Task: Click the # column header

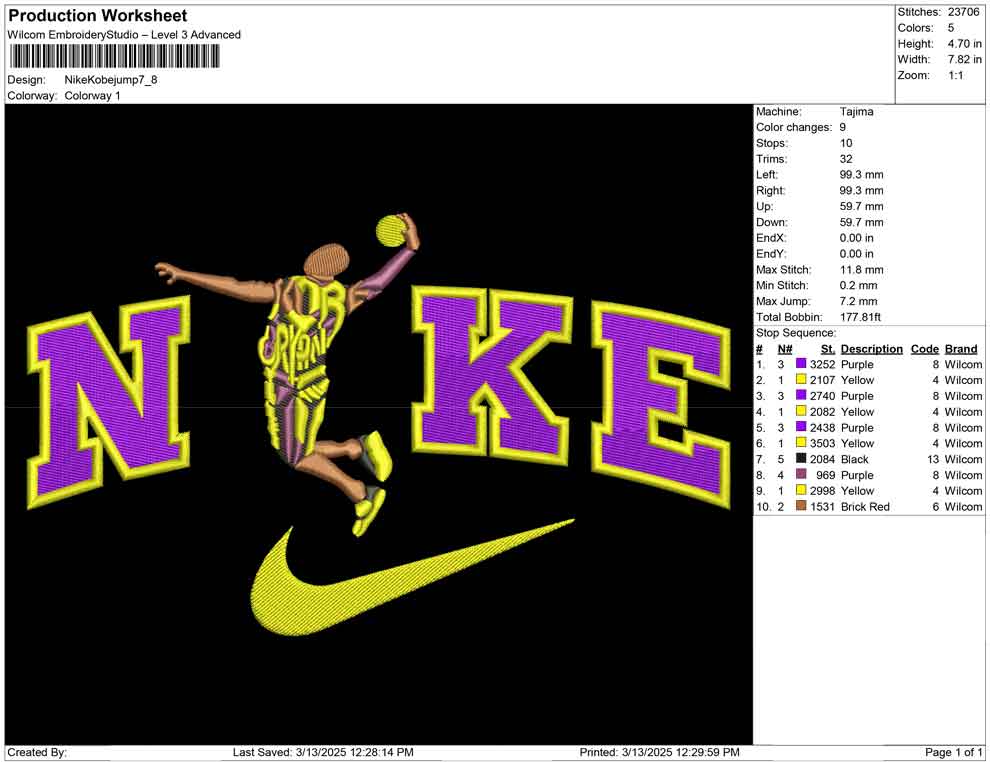Action: [x=760, y=348]
